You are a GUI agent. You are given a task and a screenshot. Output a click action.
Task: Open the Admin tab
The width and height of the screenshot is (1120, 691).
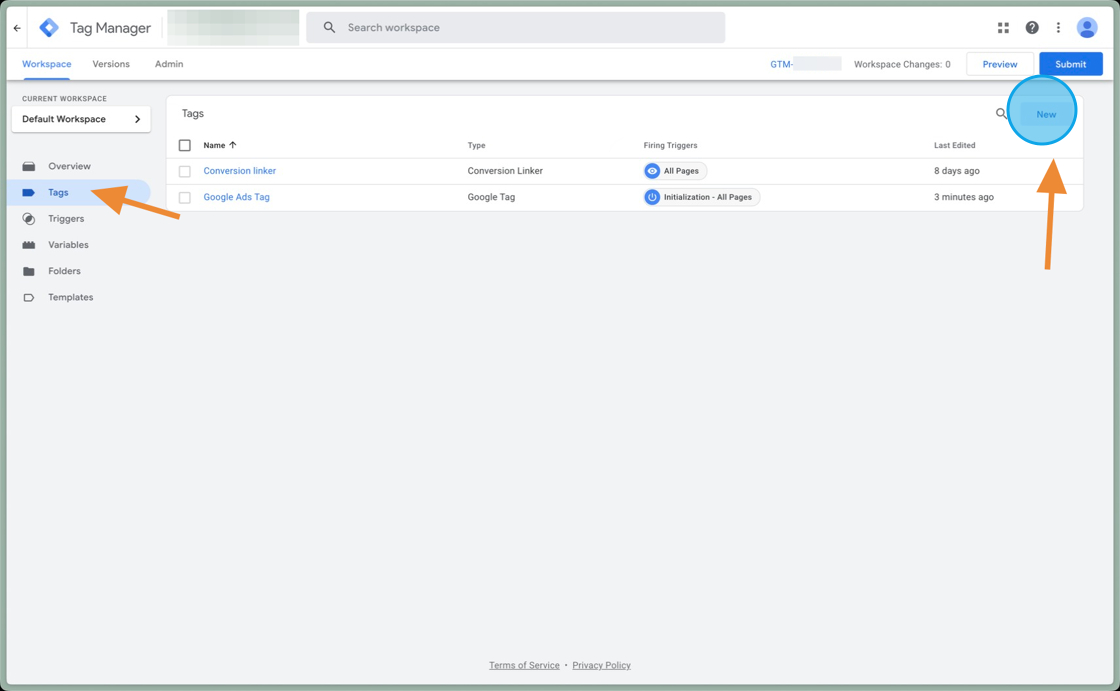168,64
